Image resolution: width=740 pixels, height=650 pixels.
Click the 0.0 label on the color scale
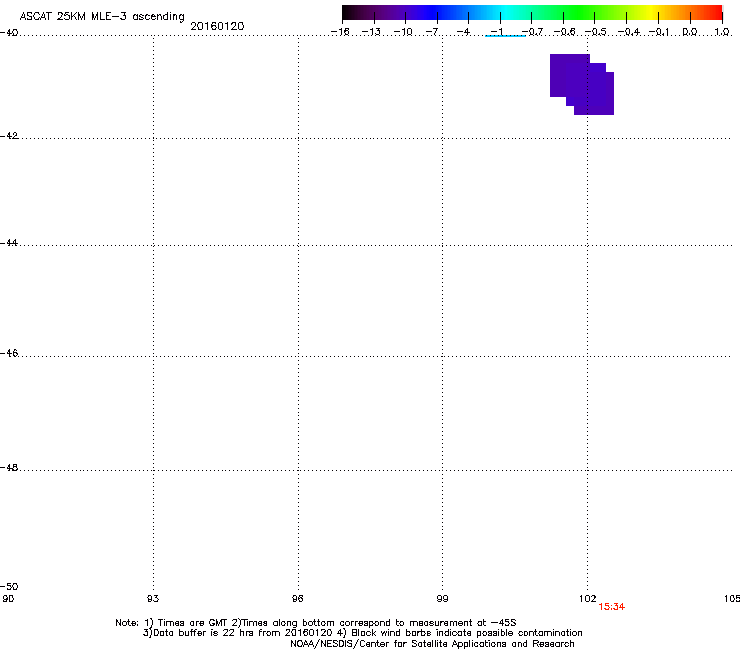pos(690,32)
